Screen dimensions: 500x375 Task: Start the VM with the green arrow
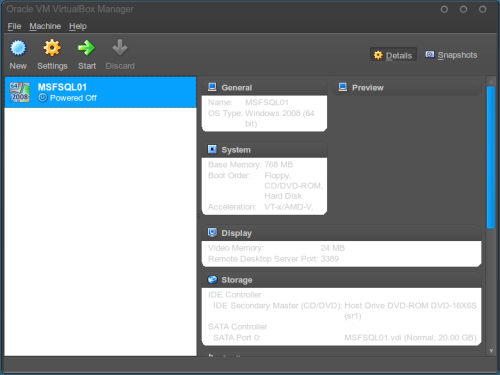click(x=86, y=48)
